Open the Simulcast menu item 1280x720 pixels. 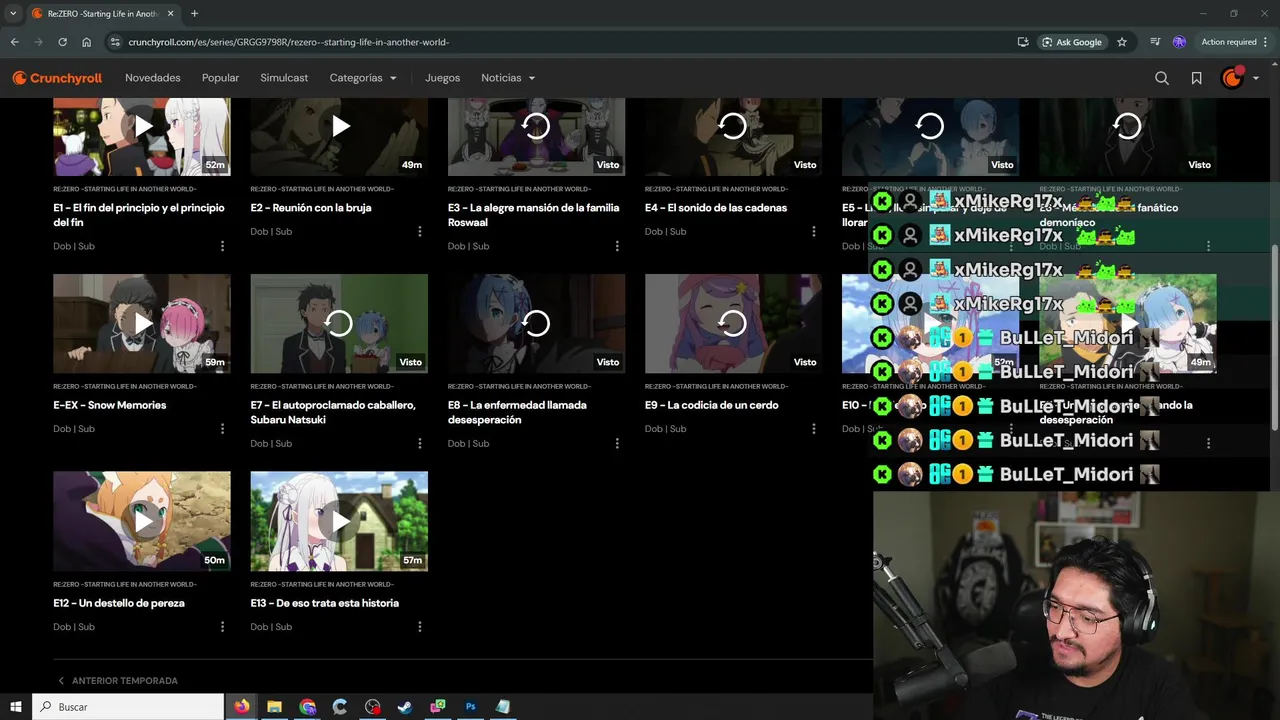click(284, 78)
